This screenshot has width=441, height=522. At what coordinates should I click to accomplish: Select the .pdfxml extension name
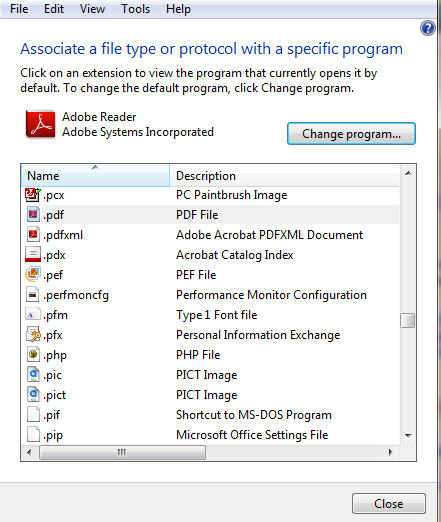pos(63,235)
